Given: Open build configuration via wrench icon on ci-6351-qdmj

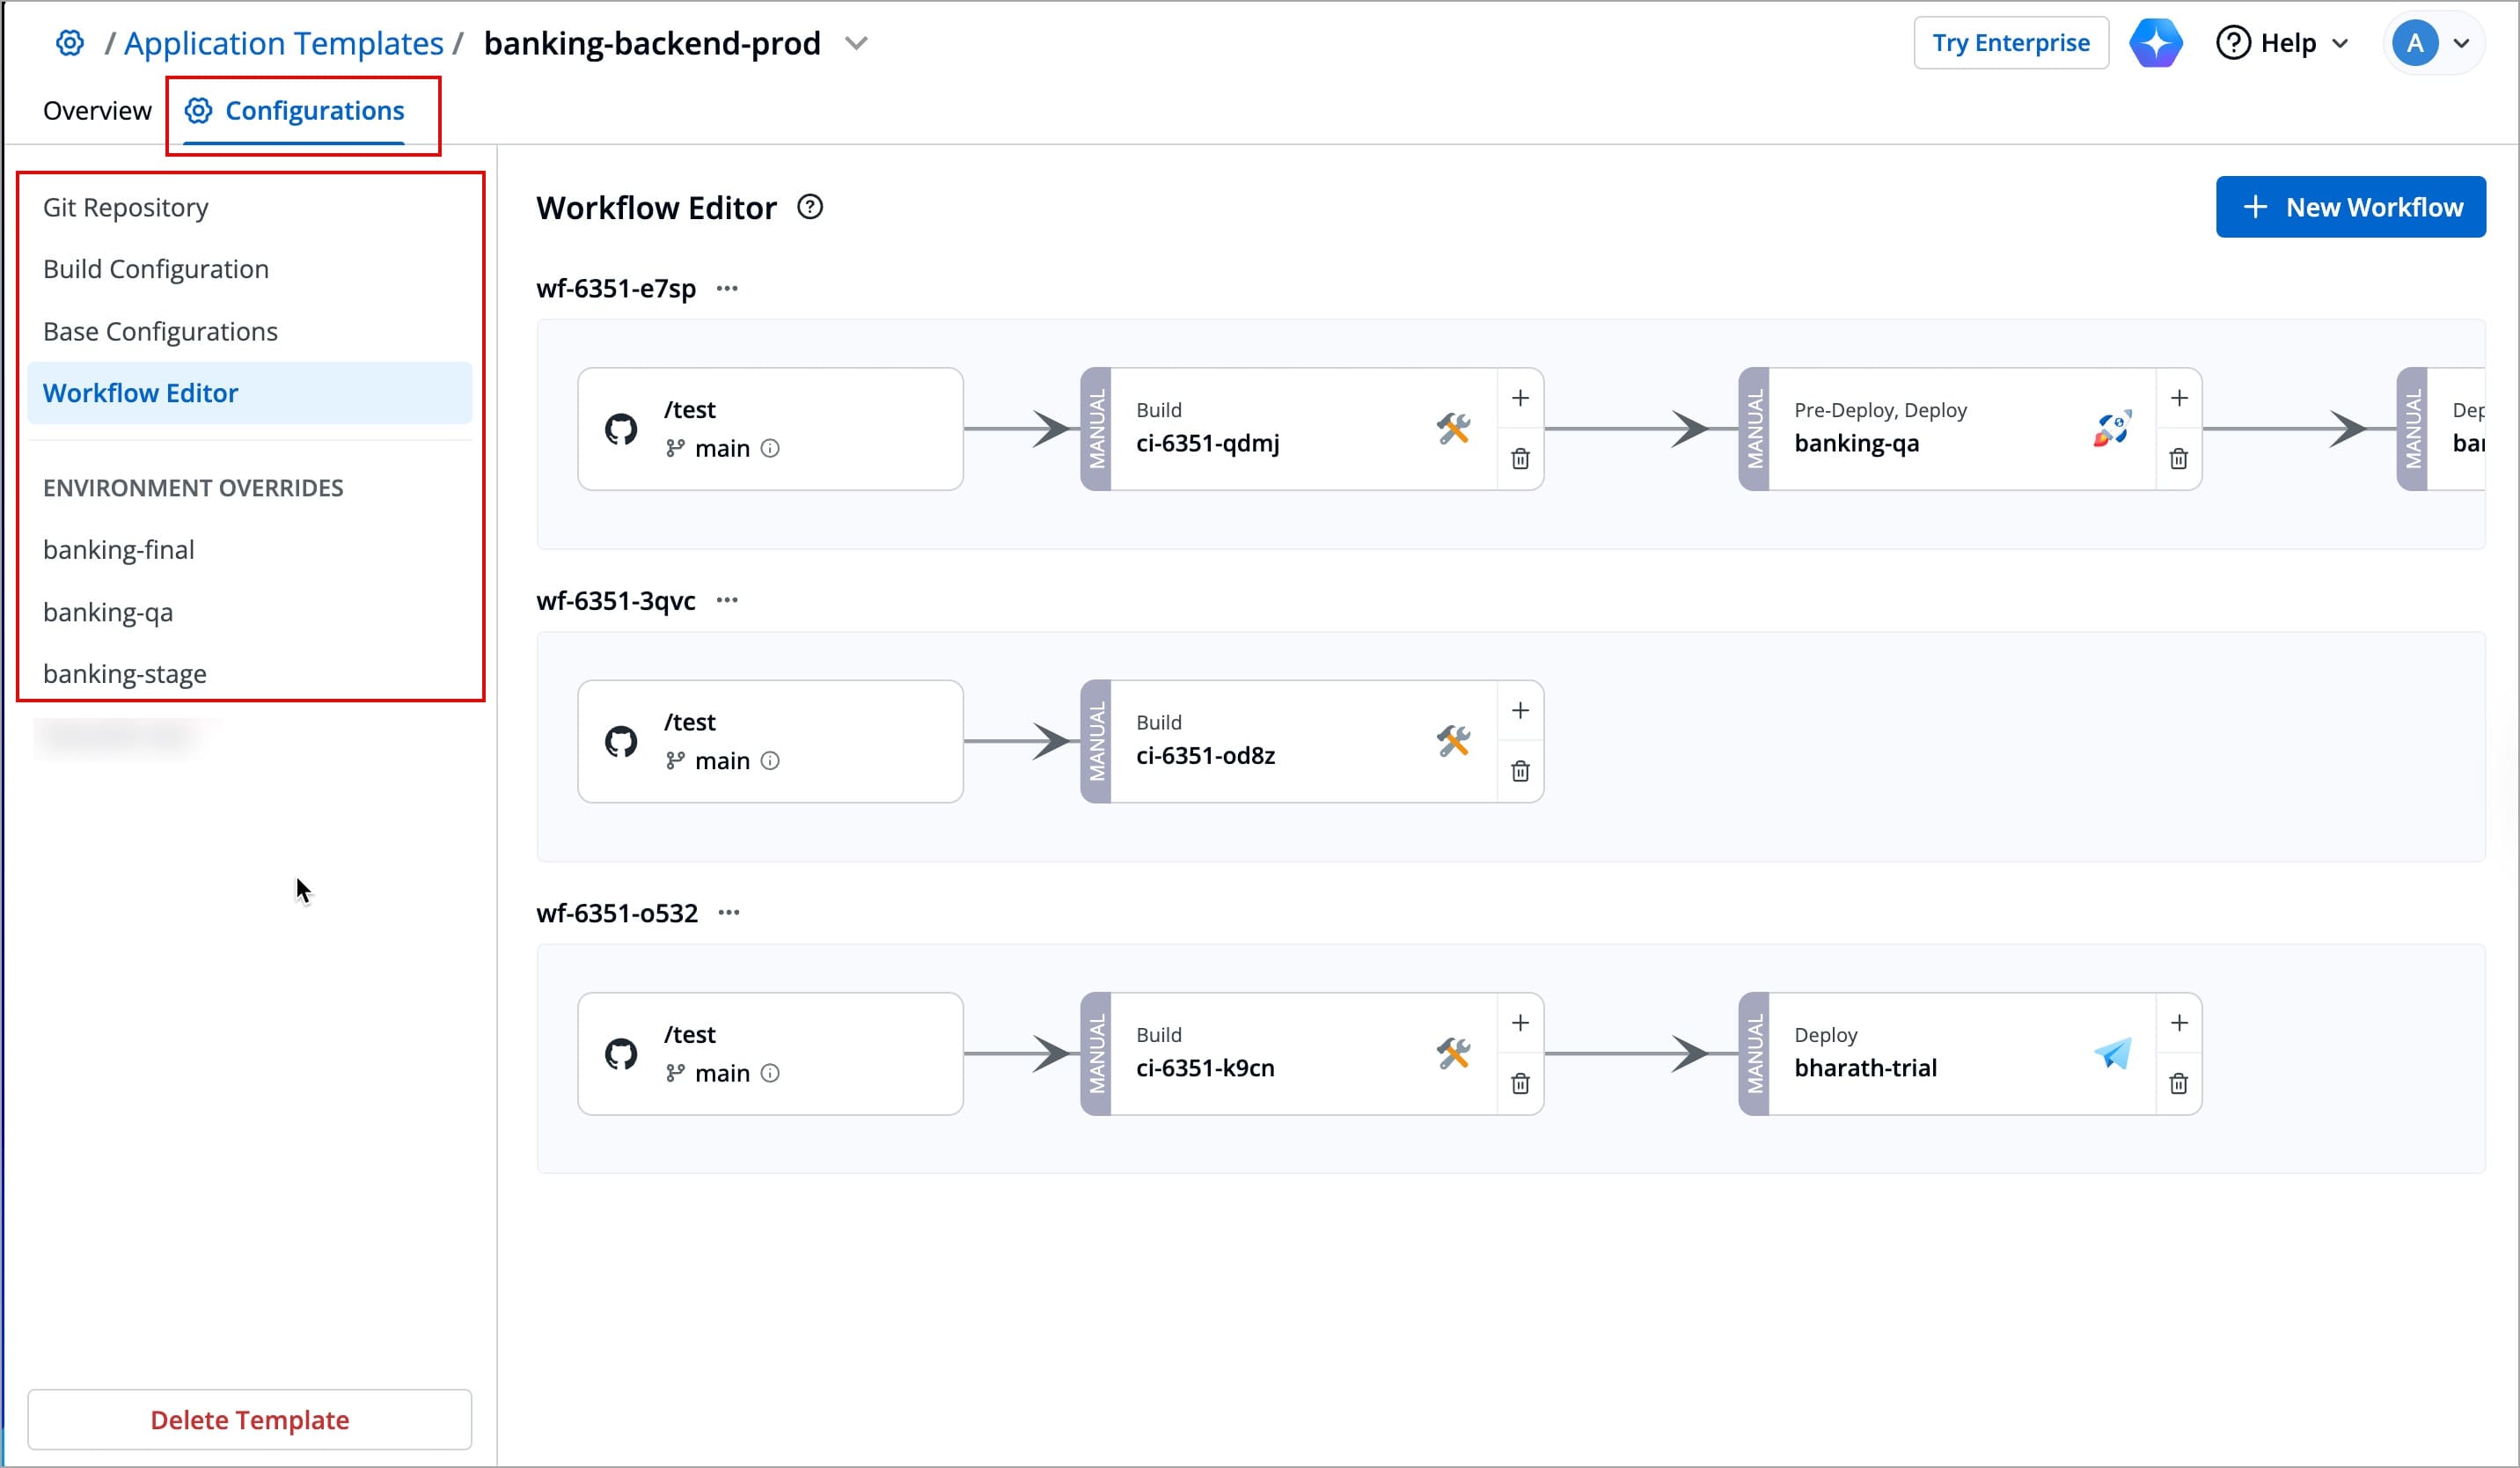Looking at the screenshot, I should [x=1455, y=429].
